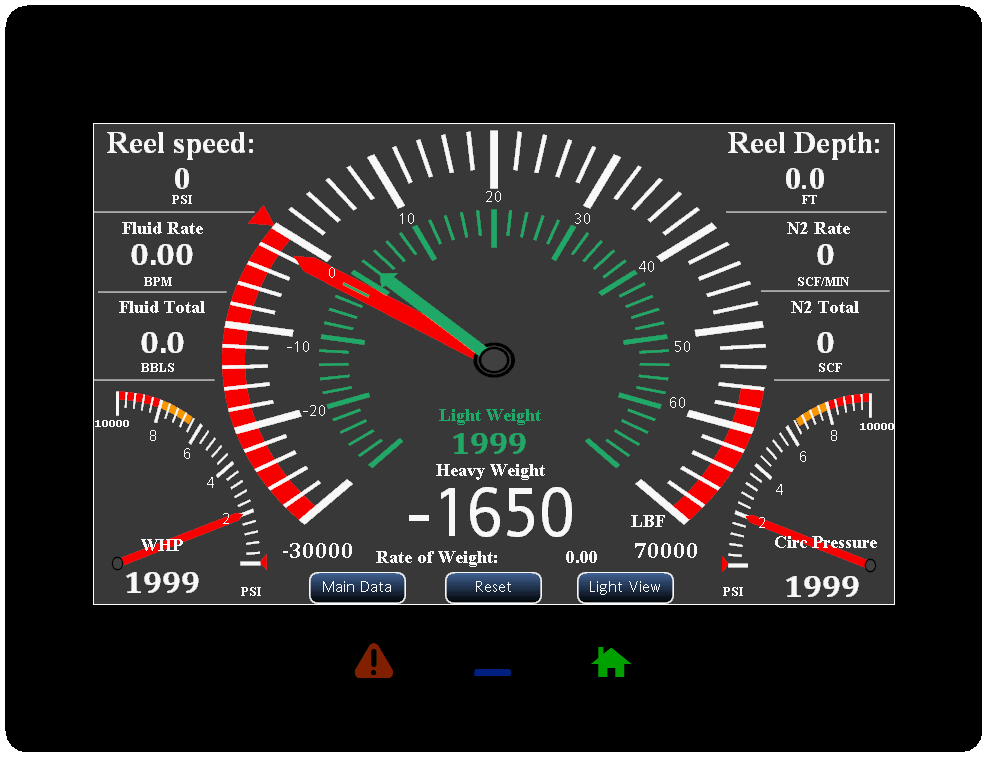
Task: Select the red setpoint triangle on the WHP gauge
Action: pos(262,562)
